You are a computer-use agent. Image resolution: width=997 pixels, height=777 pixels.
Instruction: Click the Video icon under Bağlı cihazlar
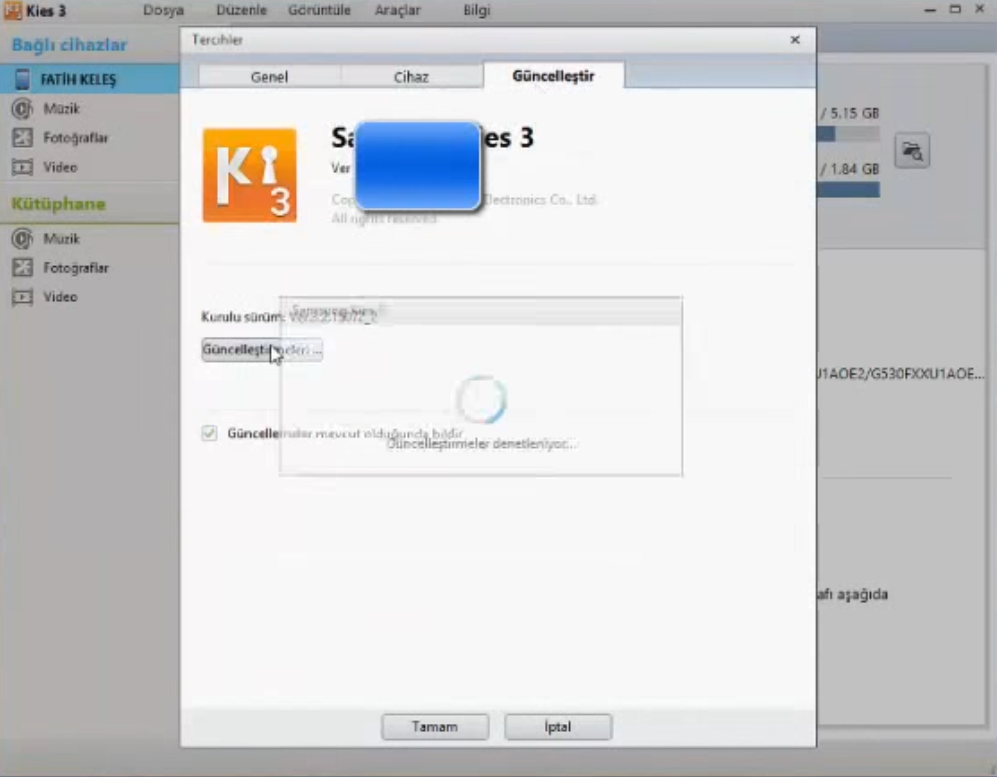(x=22, y=167)
